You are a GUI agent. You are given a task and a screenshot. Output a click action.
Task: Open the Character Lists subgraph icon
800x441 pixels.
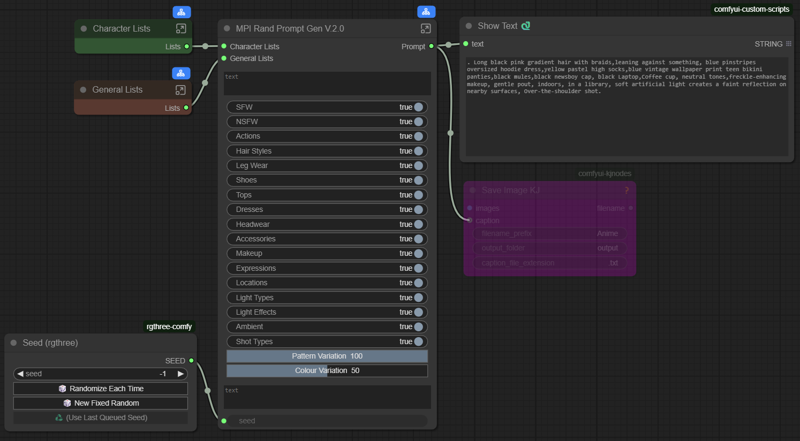tap(181, 29)
